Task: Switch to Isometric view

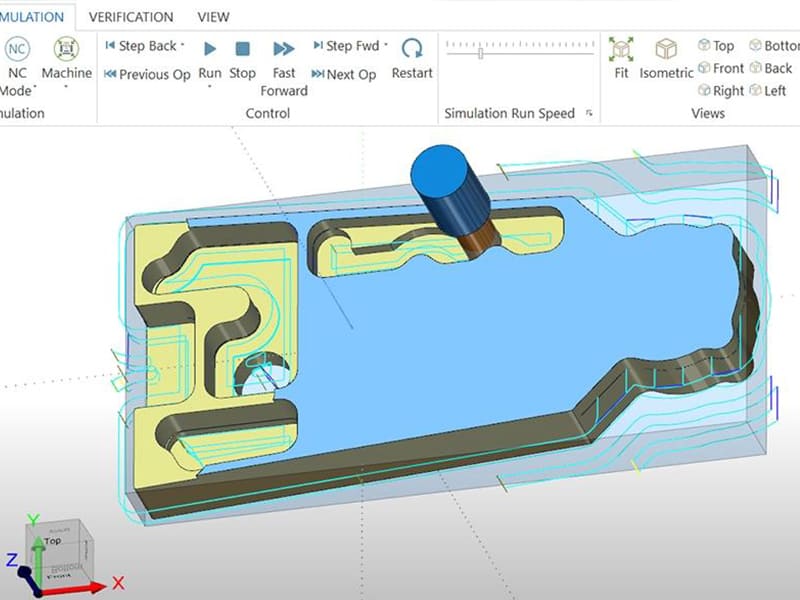Action: click(x=666, y=59)
